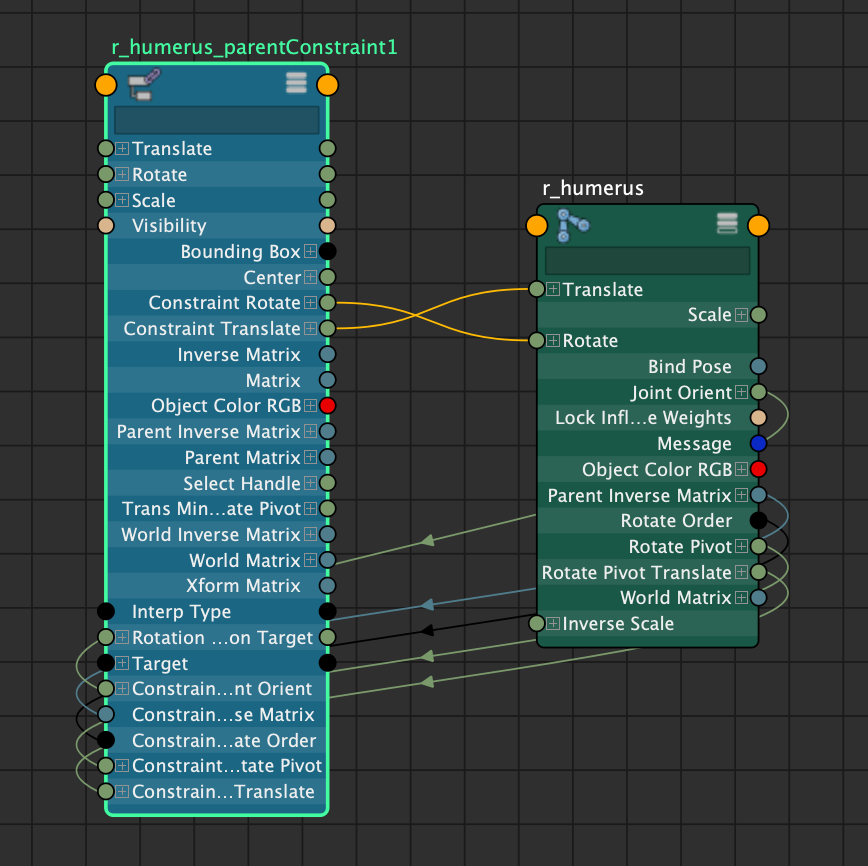868x866 pixels.
Task: Expand Constraint Rotate attribute
Action: coord(311,303)
